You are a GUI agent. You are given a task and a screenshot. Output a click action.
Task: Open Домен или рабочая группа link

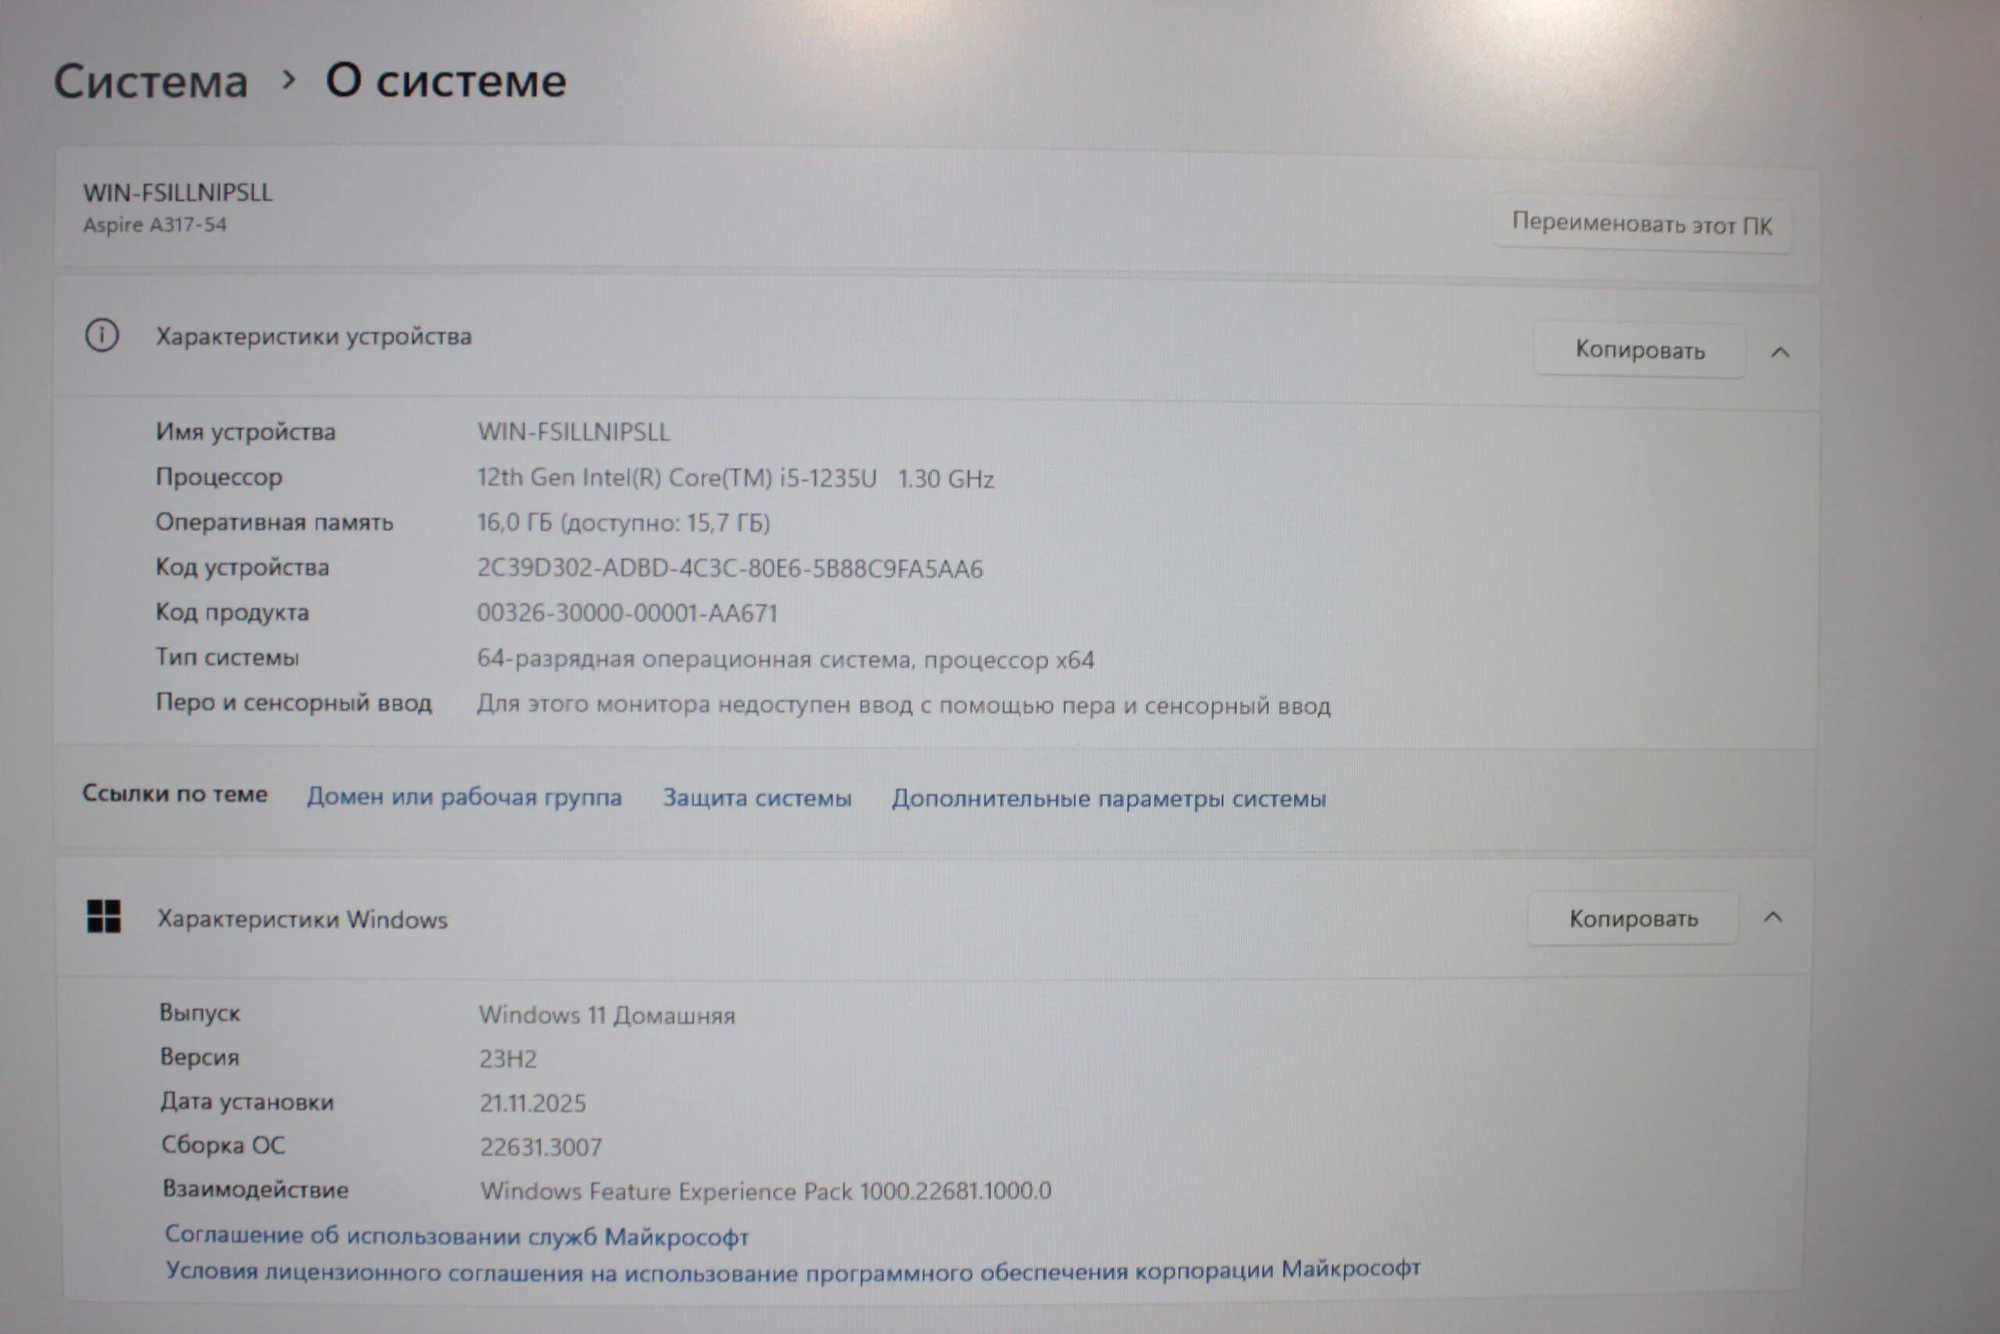pyautogui.click(x=464, y=797)
